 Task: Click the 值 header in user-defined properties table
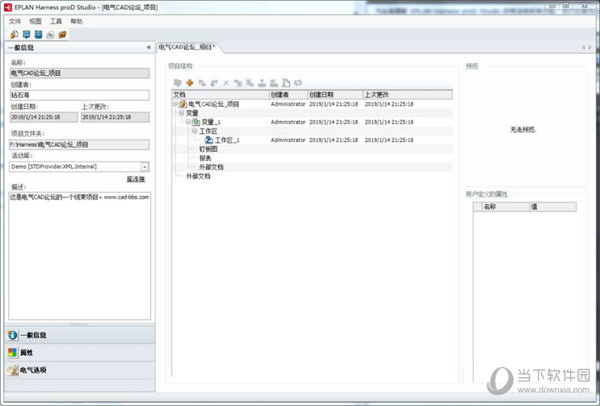click(x=553, y=207)
